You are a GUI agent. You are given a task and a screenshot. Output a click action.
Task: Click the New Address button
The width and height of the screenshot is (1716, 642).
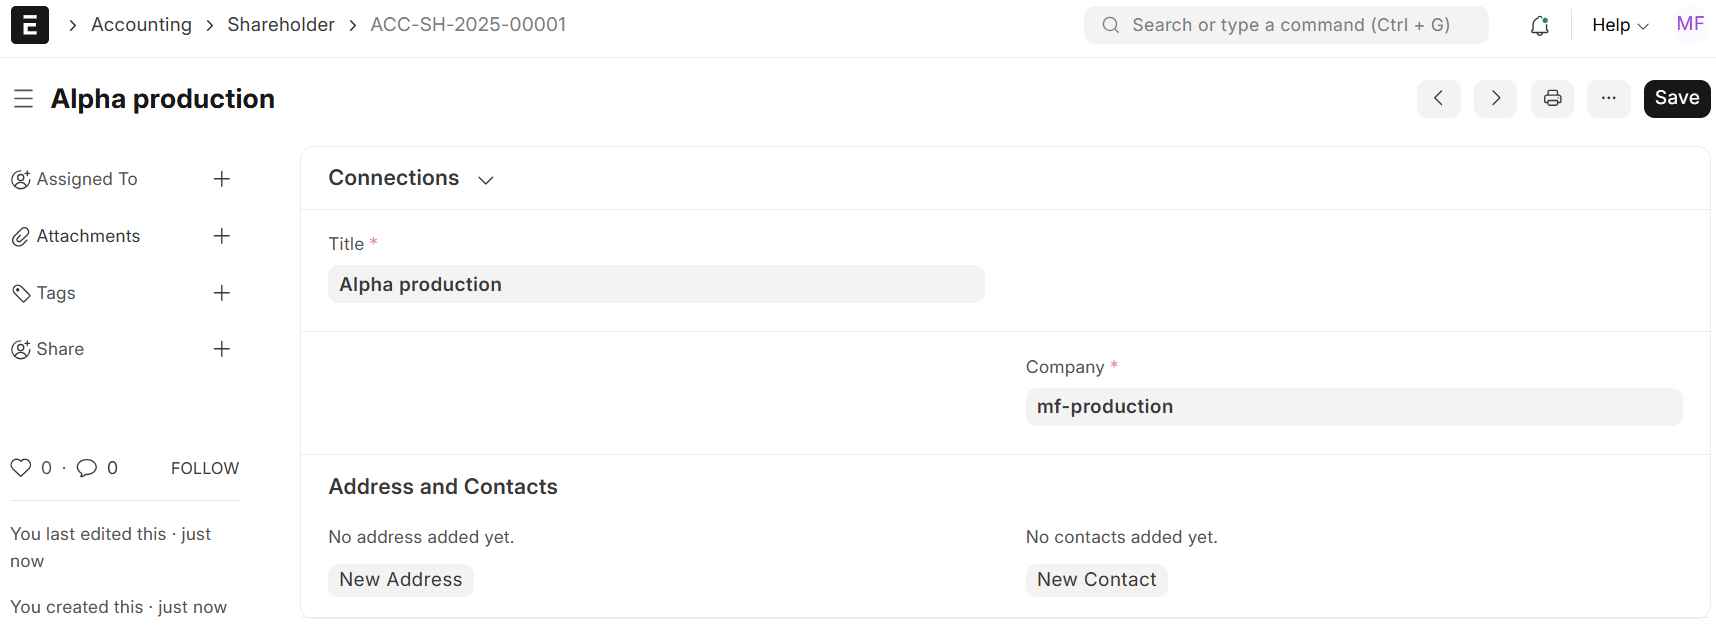click(401, 580)
